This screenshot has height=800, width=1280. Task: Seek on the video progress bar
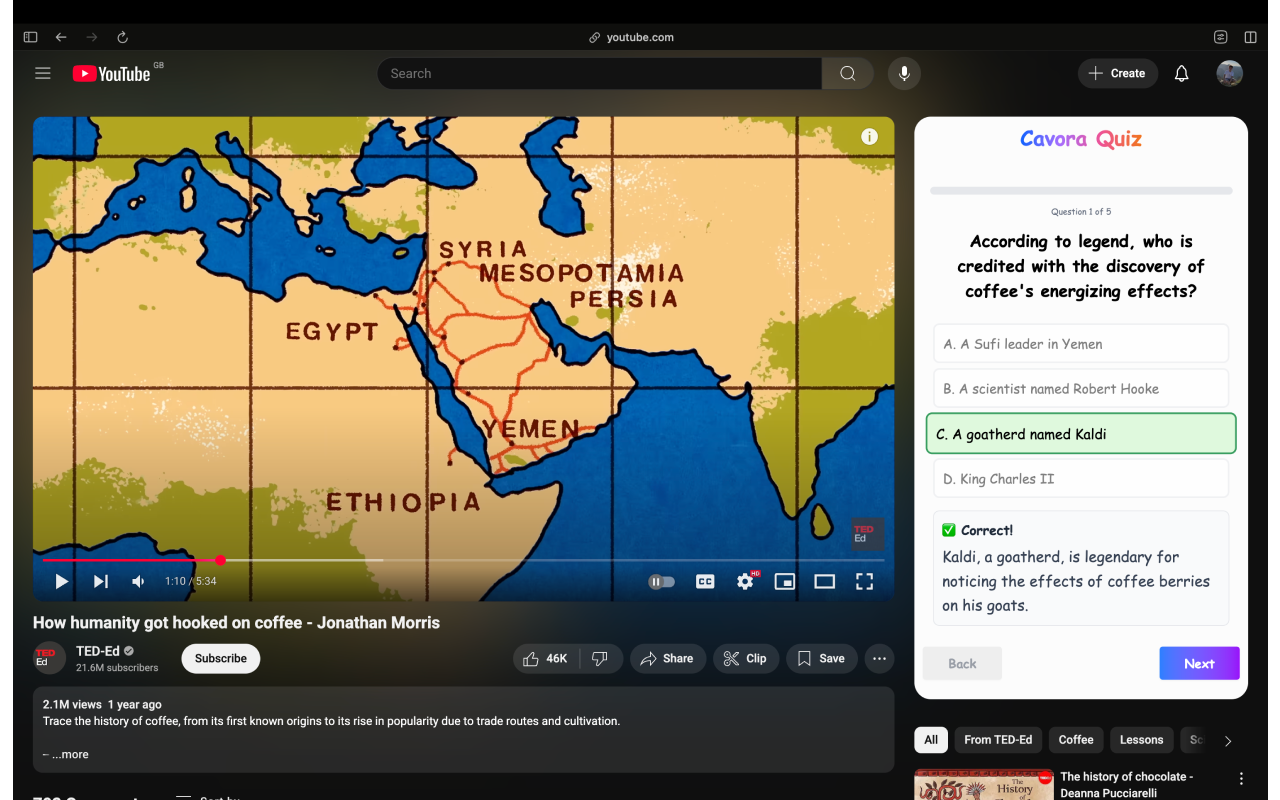[463, 560]
